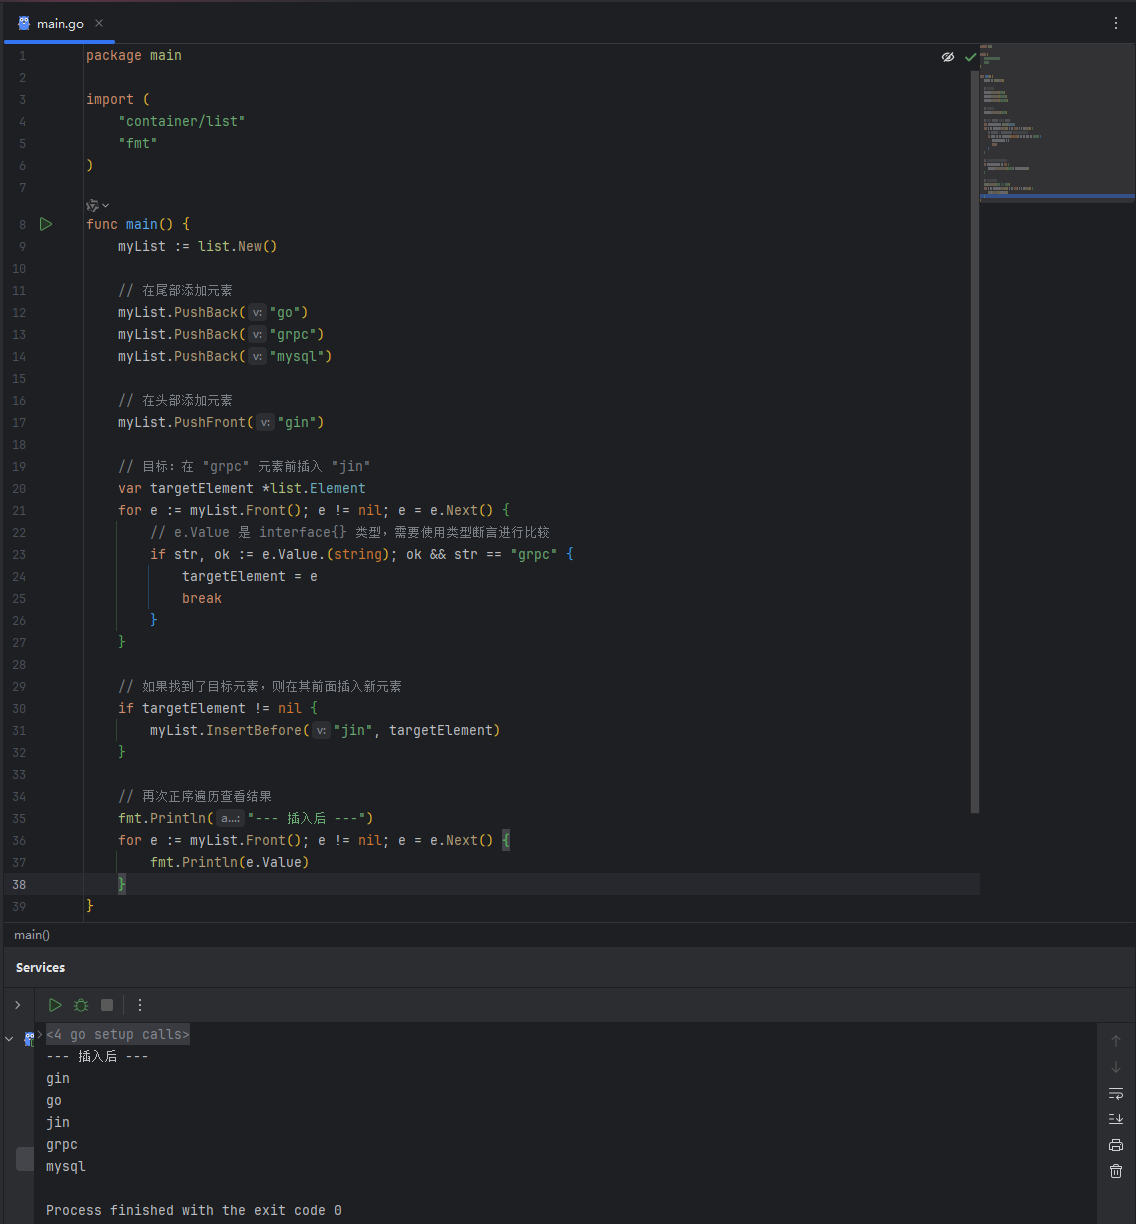Viewport: 1136px width, 1224px height.
Task: Click the 'v:' inlay hint before "go"
Action: coord(257,313)
